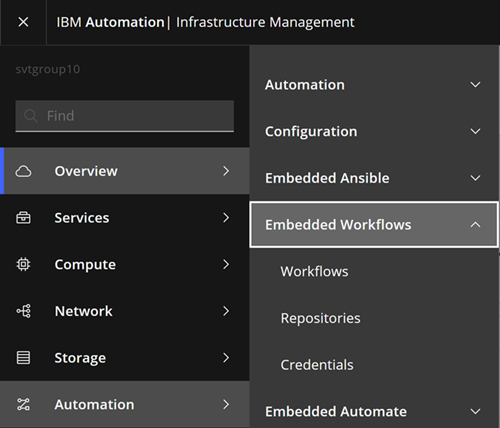Image resolution: width=500 pixels, height=428 pixels.
Task: Click the Configuration section heading
Action: (311, 131)
